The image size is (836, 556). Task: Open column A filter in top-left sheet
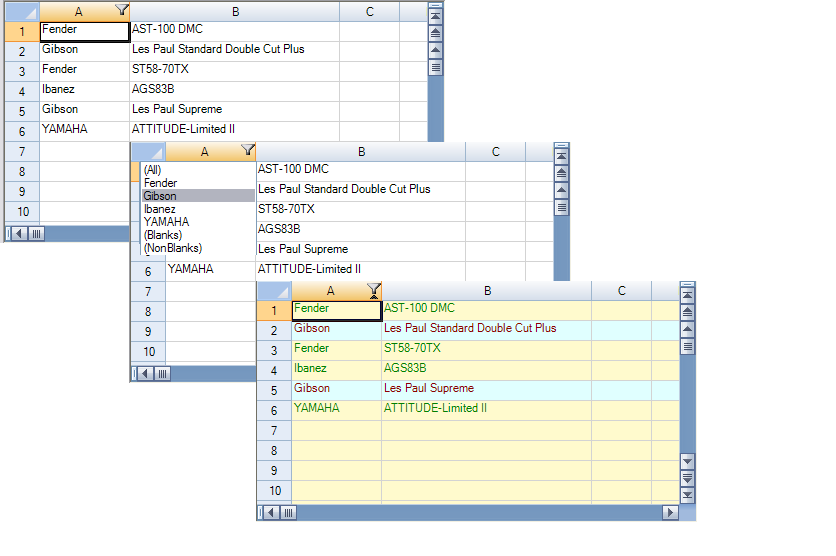pos(122,10)
